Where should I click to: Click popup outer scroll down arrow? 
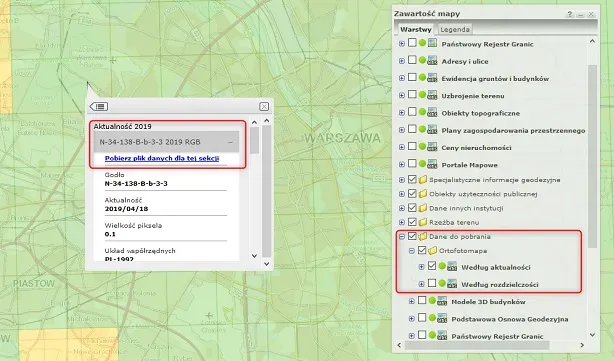tap(267, 264)
